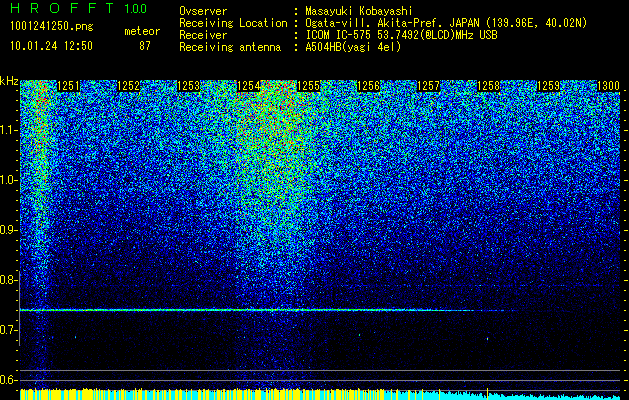The width and height of the screenshot is (629, 400).
Task: Click the 1256 time marker
Action: [368, 86]
